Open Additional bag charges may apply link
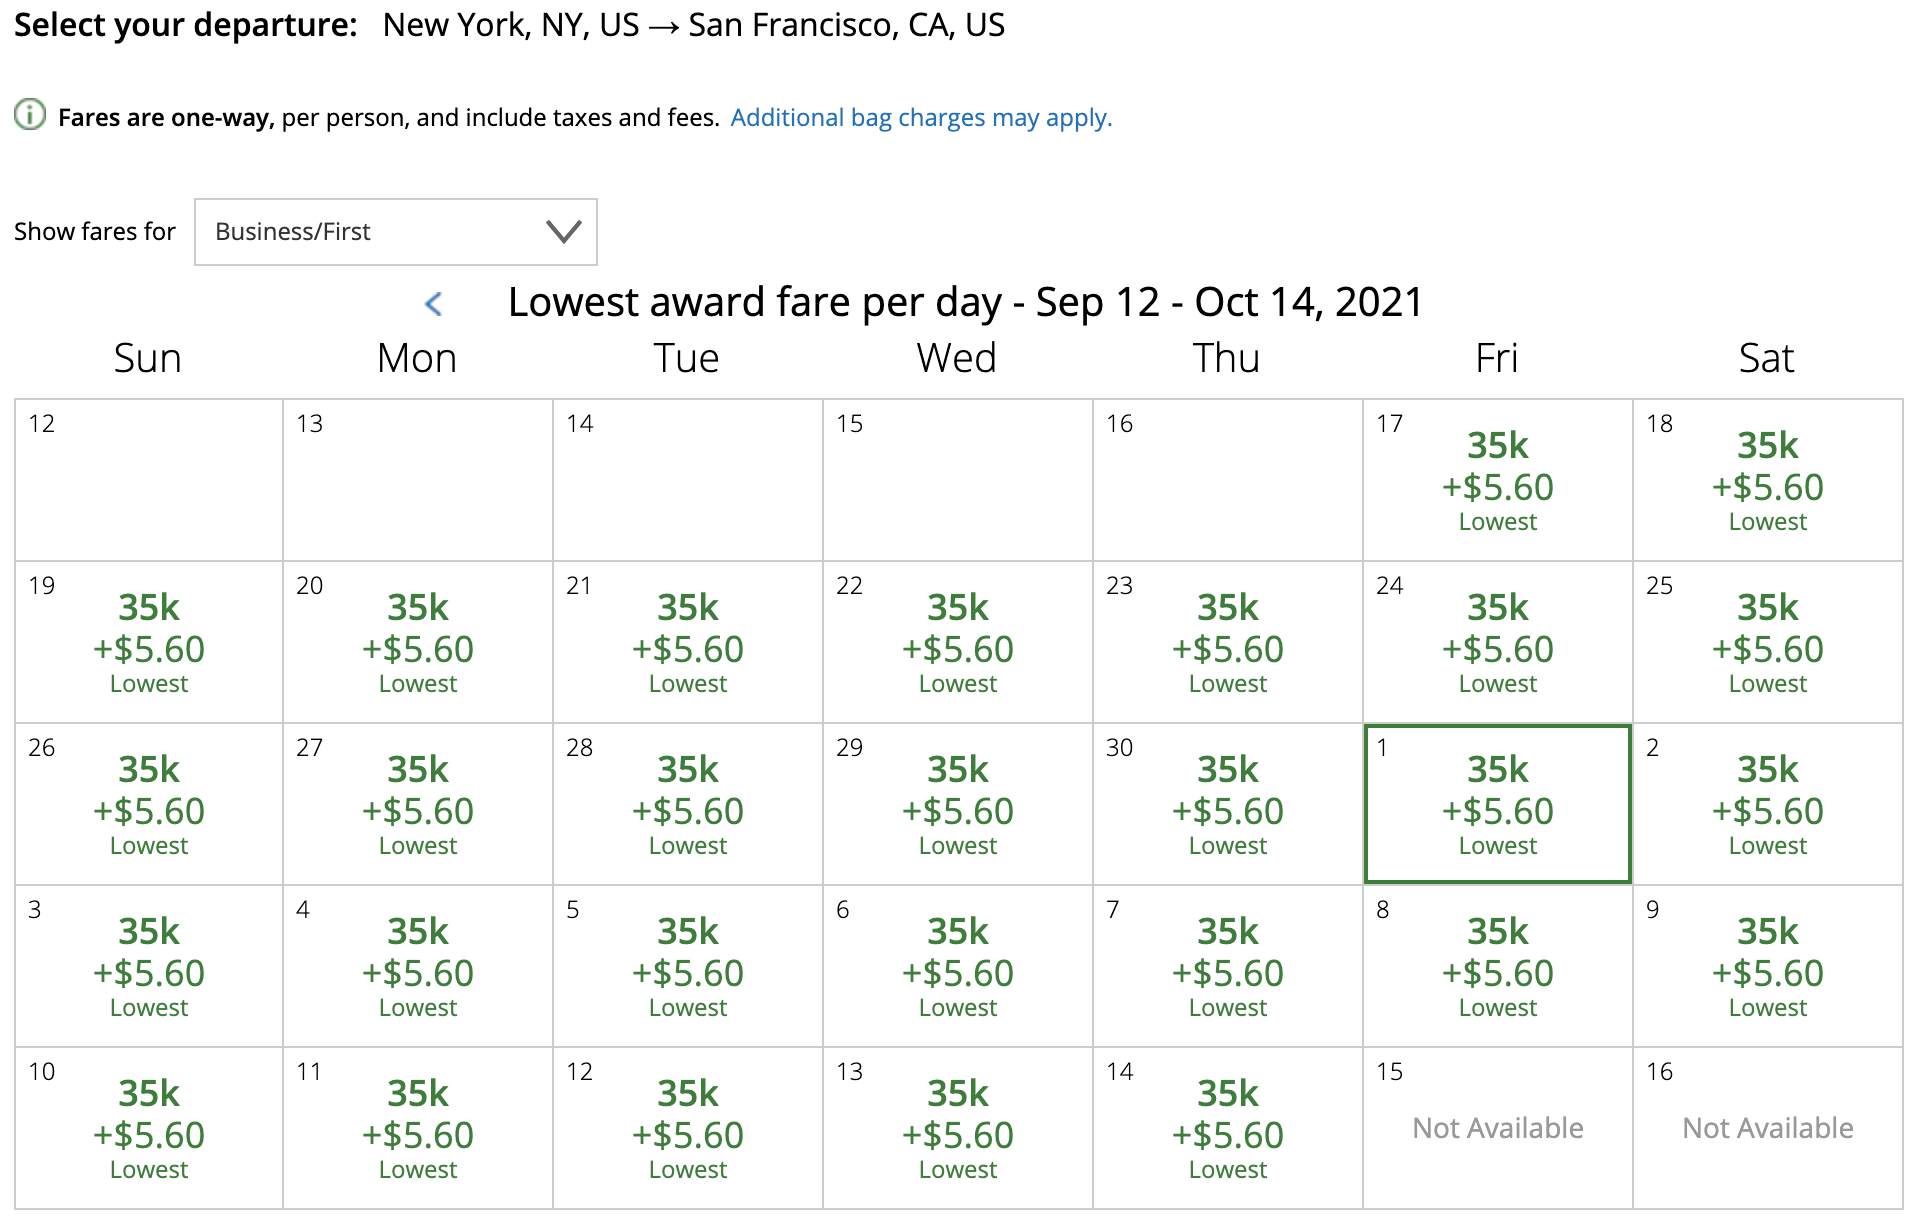 (921, 118)
